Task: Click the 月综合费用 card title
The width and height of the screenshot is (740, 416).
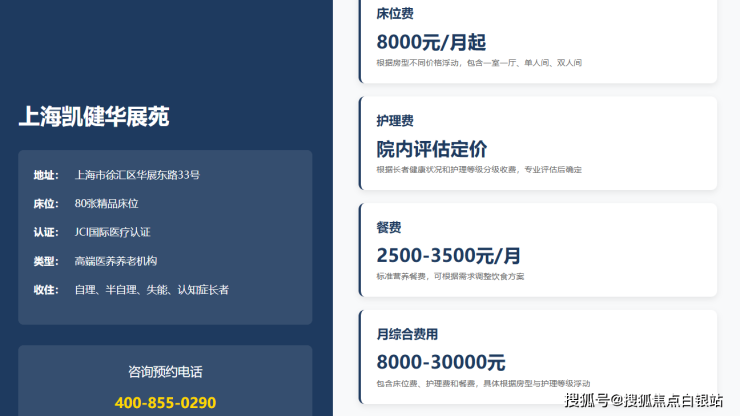Action: tap(407, 334)
